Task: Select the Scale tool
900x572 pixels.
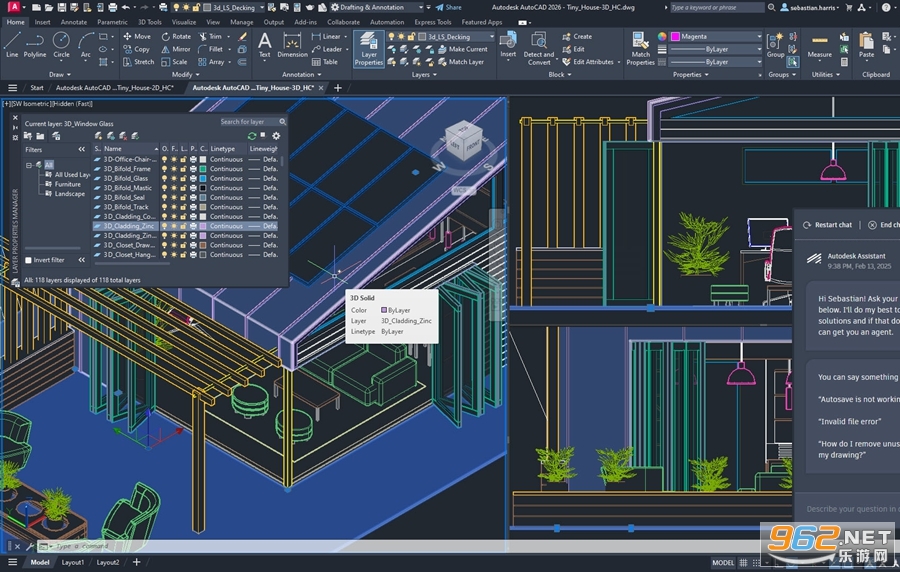Action: coord(174,62)
